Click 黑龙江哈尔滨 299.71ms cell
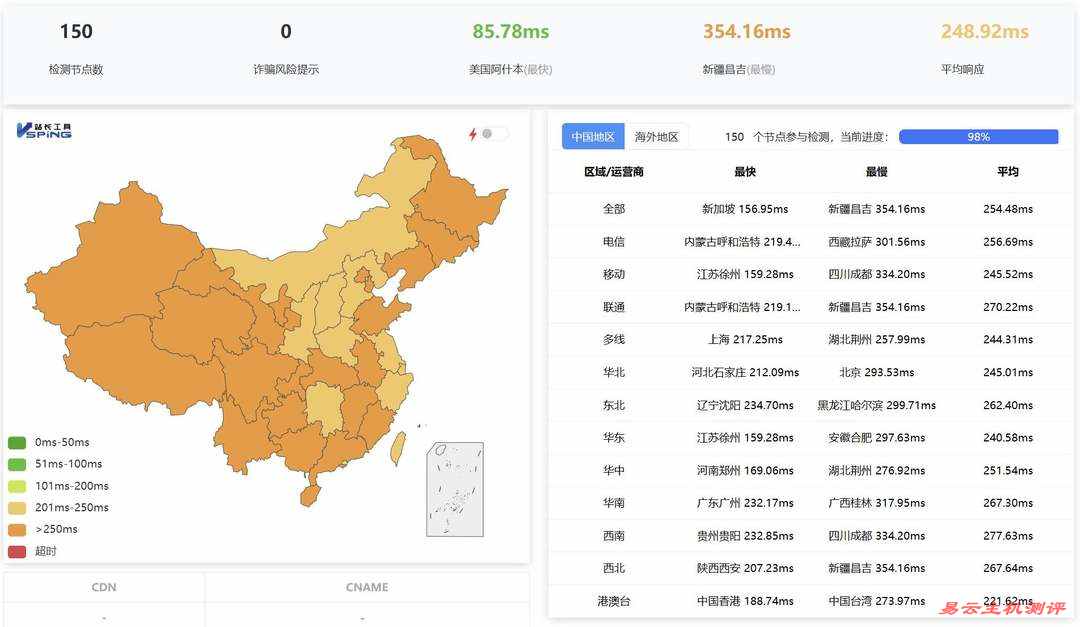1080x627 pixels. click(x=876, y=405)
